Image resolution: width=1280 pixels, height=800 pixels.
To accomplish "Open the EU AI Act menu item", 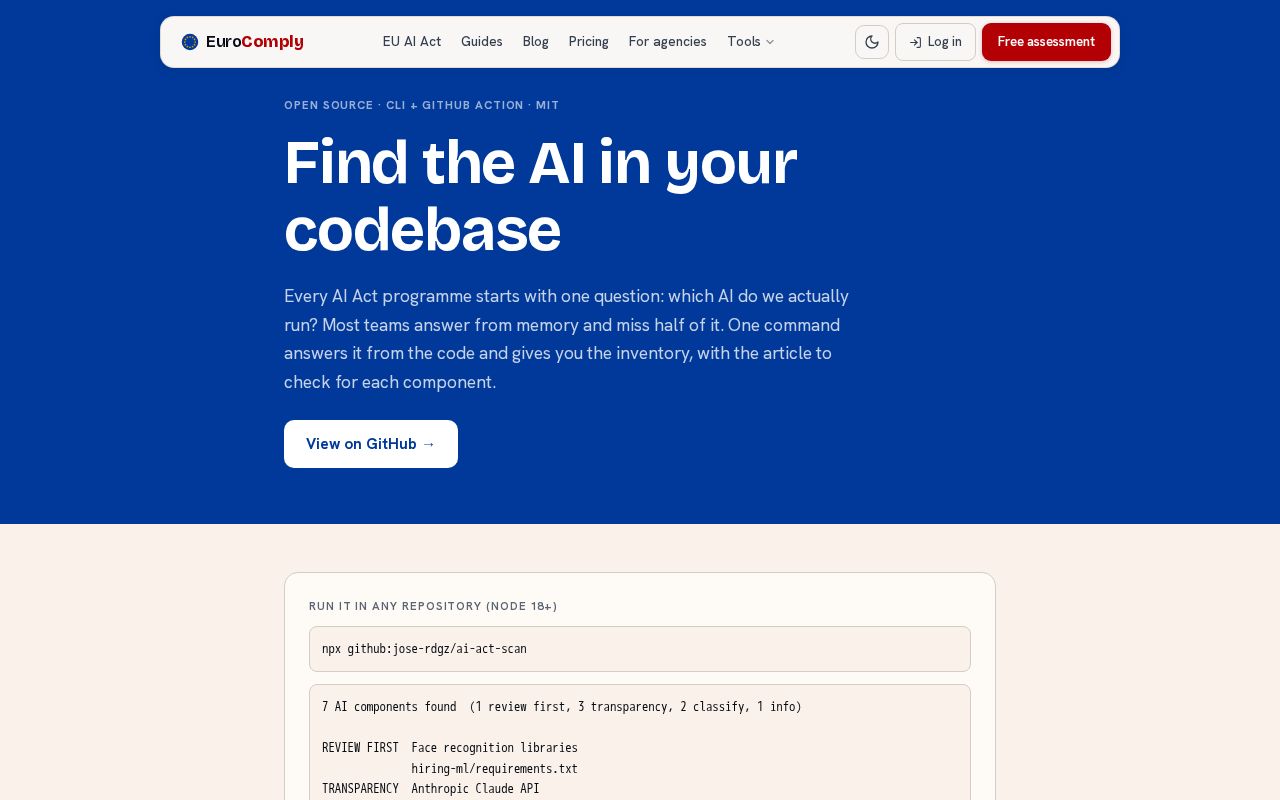I will click(x=412, y=42).
